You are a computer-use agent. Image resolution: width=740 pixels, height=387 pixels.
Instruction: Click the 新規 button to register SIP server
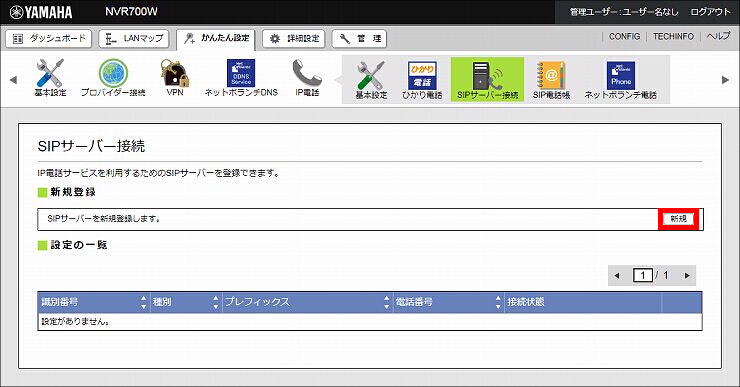pos(678,219)
